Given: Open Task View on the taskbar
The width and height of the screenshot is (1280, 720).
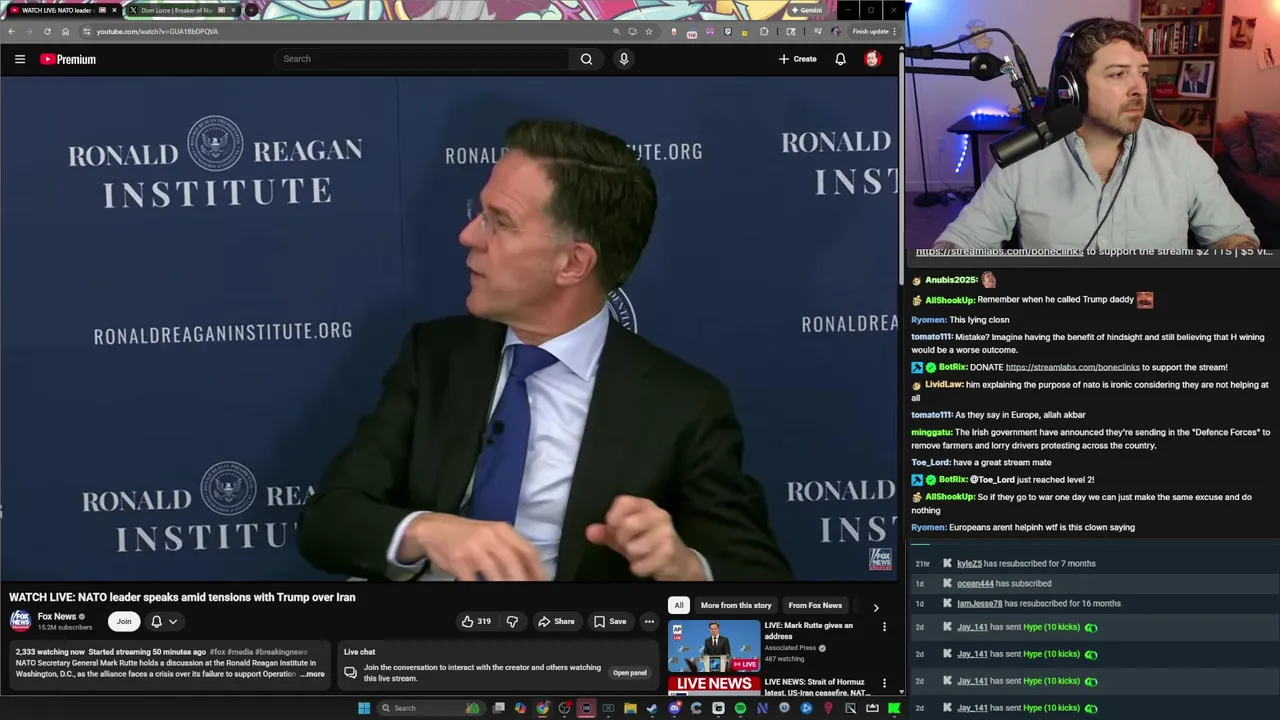Looking at the screenshot, I should (499, 708).
